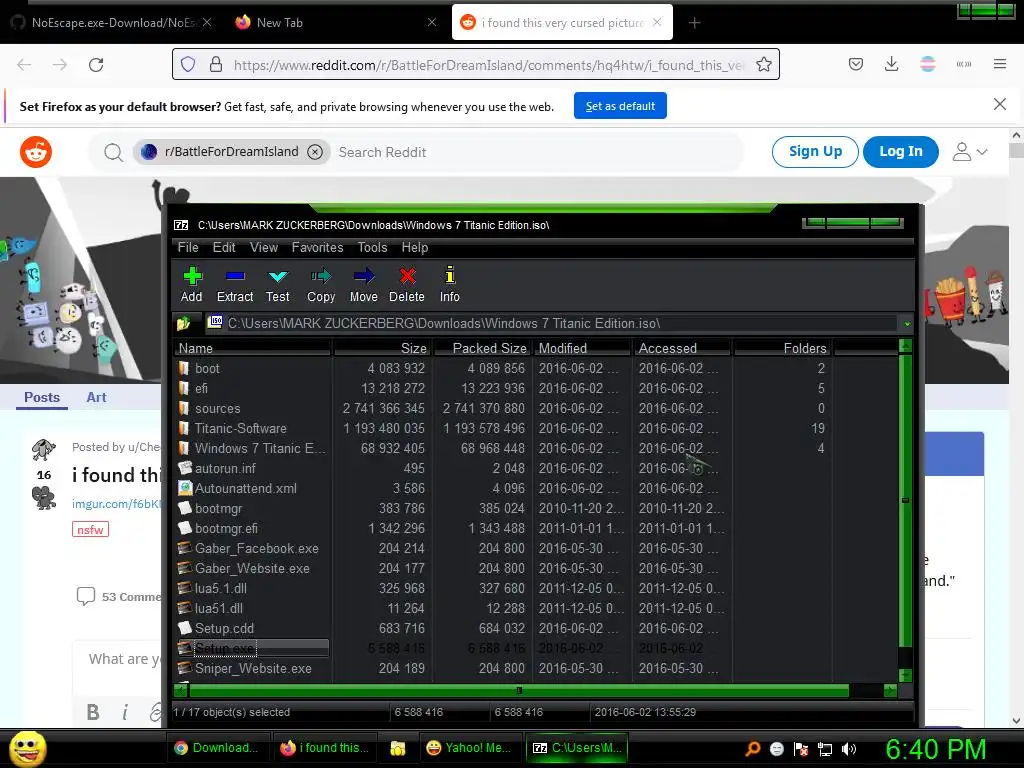The height and width of the screenshot is (768, 1024).
Task: Open the taskbar folder icon
Action: (398, 748)
